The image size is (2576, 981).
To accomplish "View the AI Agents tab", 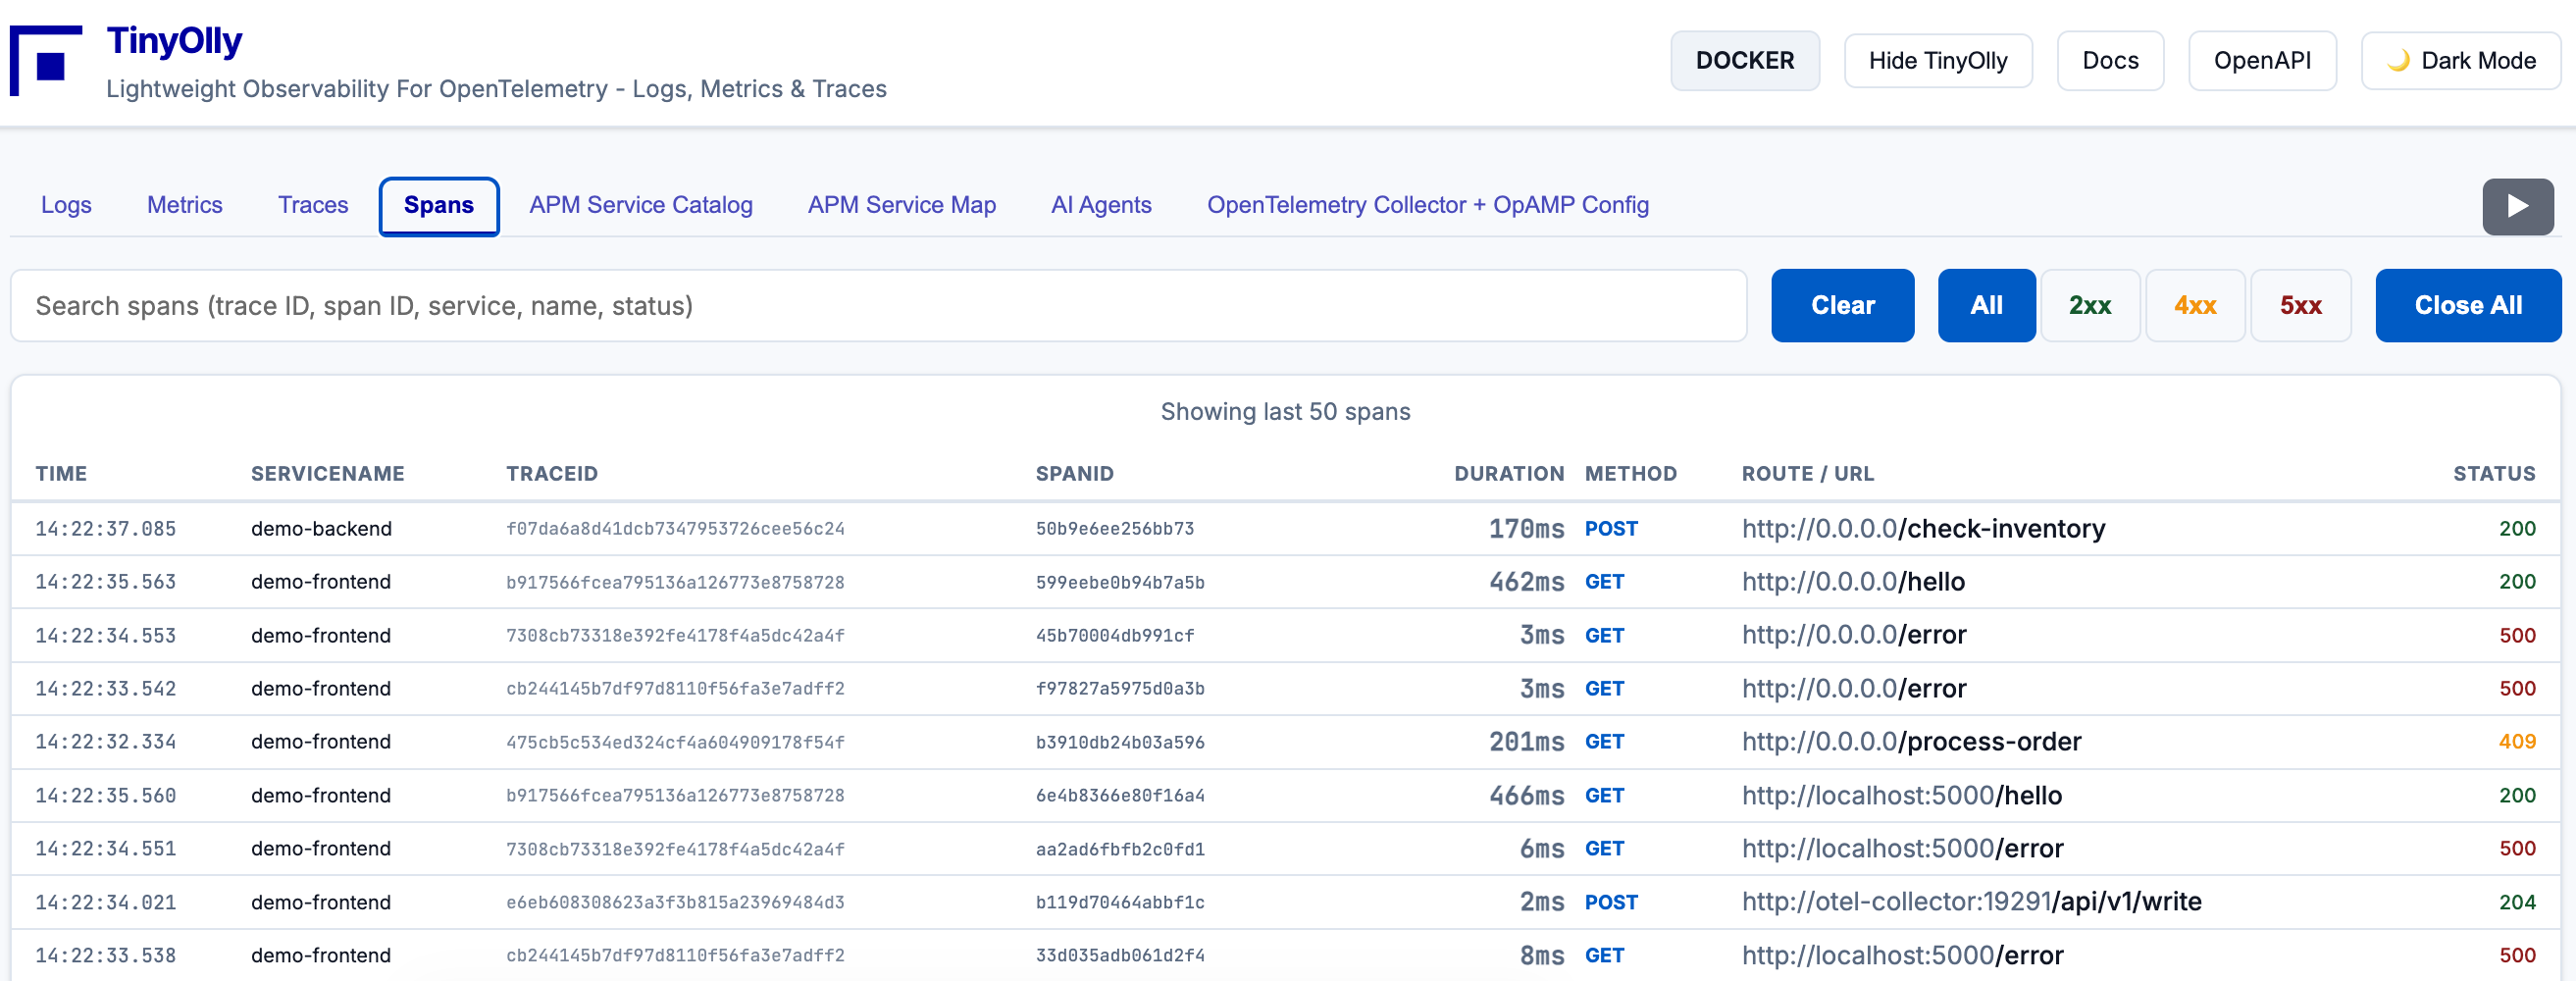I will pos(1100,205).
